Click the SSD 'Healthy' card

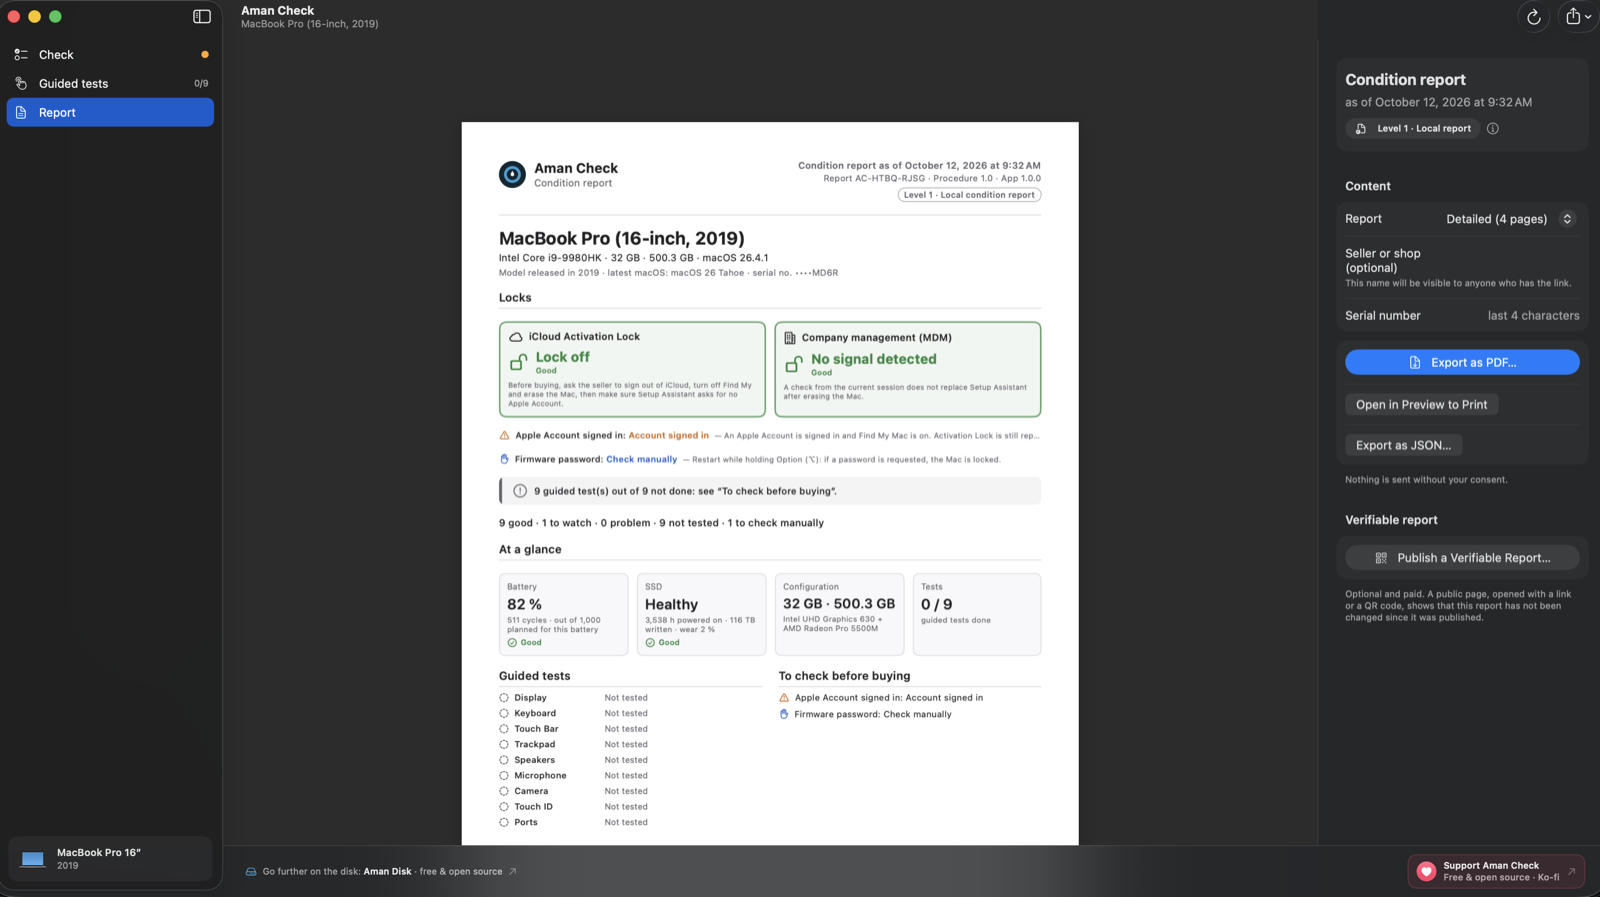pos(702,614)
